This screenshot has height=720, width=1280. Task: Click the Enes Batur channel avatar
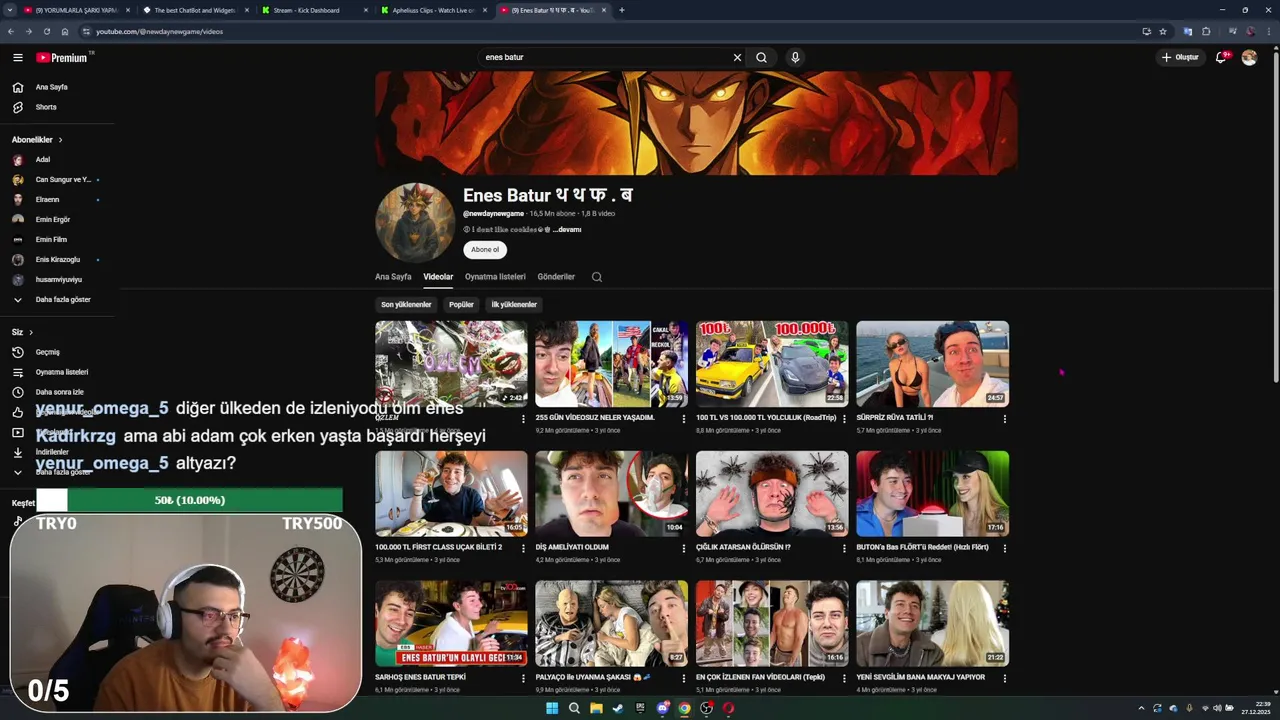click(x=414, y=222)
